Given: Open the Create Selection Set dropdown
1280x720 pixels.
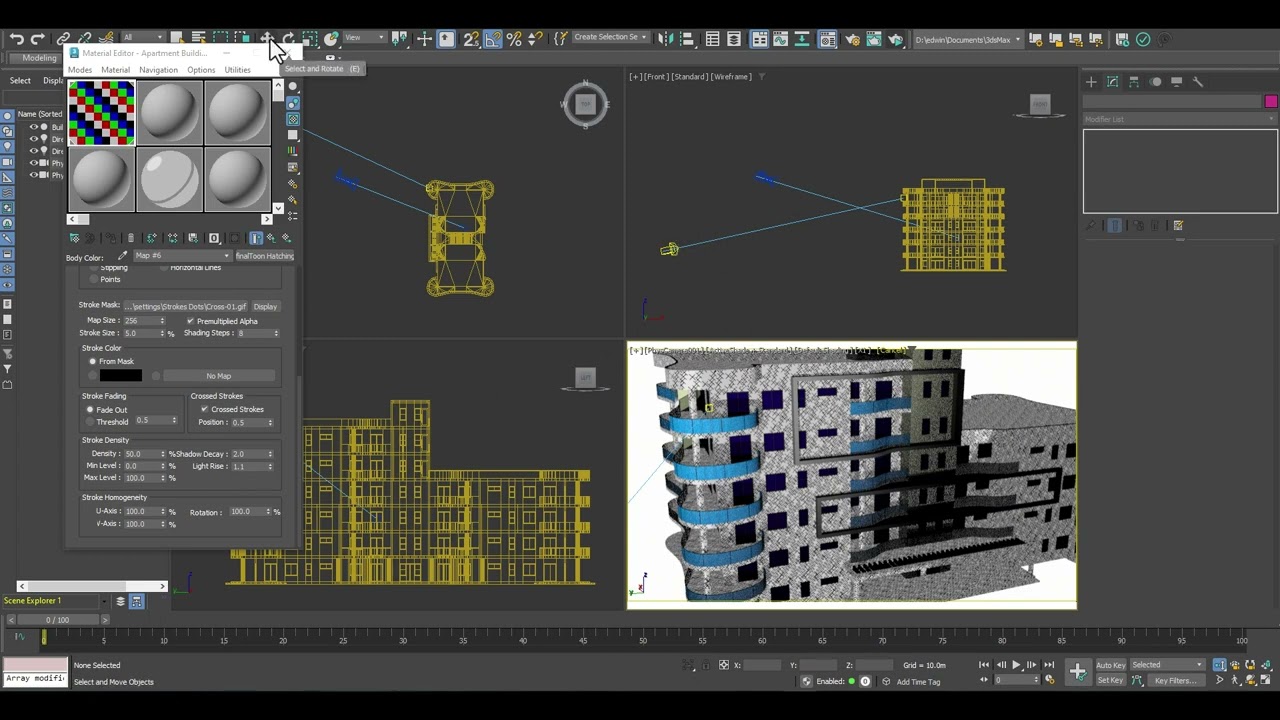Looking at the screenshot, I should (610, 38).
